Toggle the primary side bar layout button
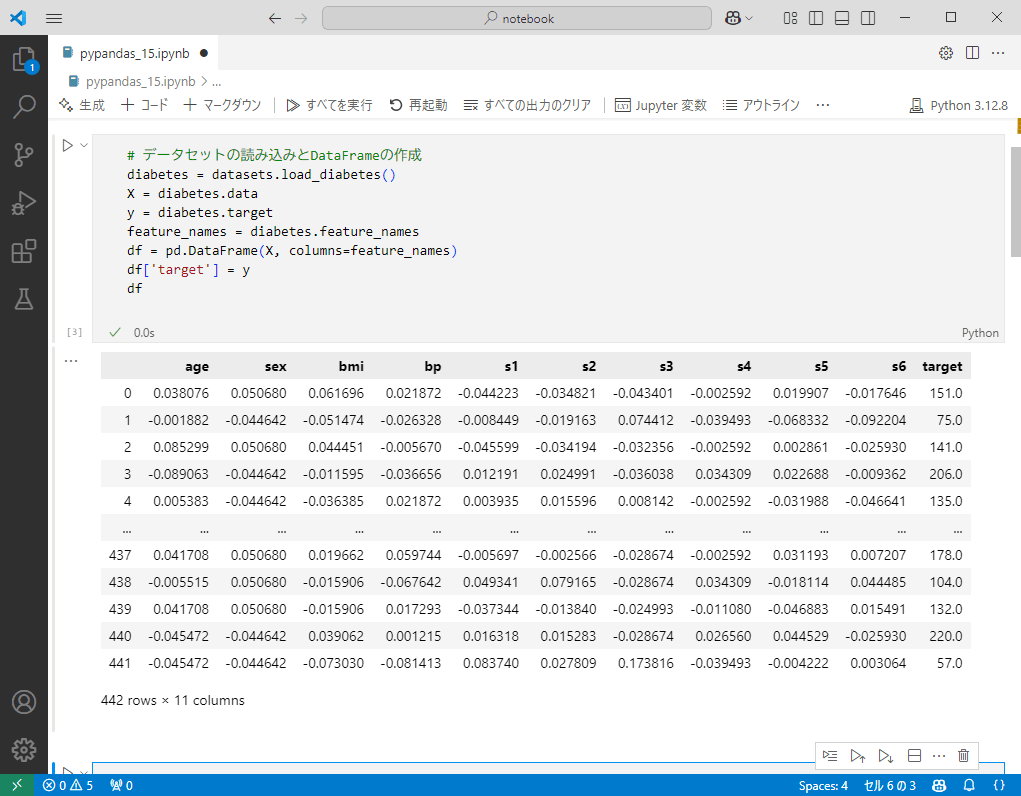1021x796 pixels. (816, 18)
